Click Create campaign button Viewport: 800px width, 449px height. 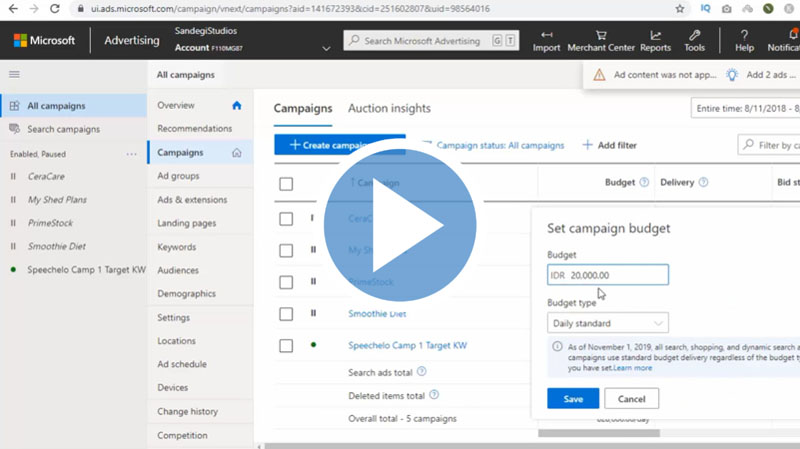(340, 145)
